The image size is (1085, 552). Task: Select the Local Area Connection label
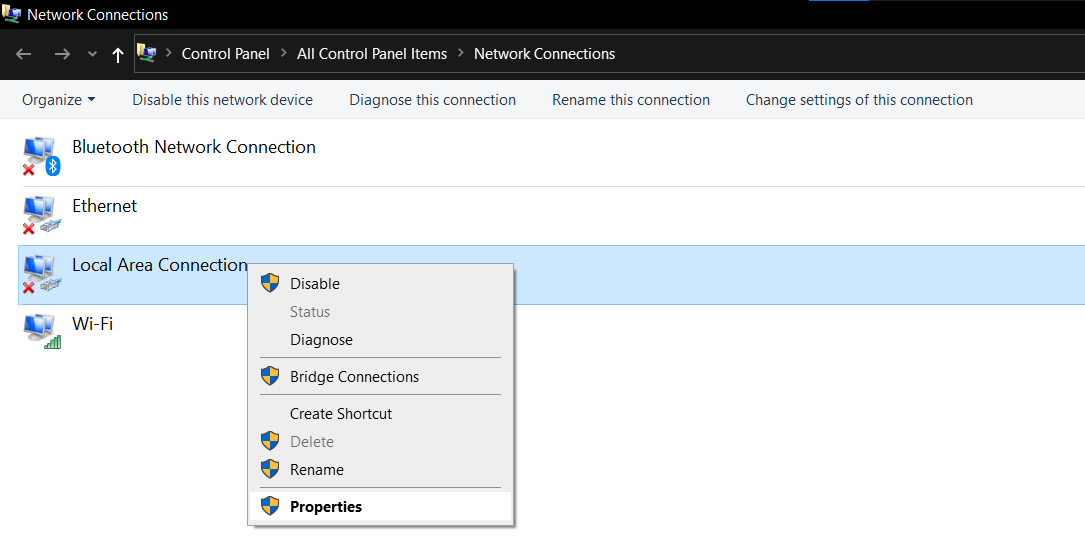(160, 264)
